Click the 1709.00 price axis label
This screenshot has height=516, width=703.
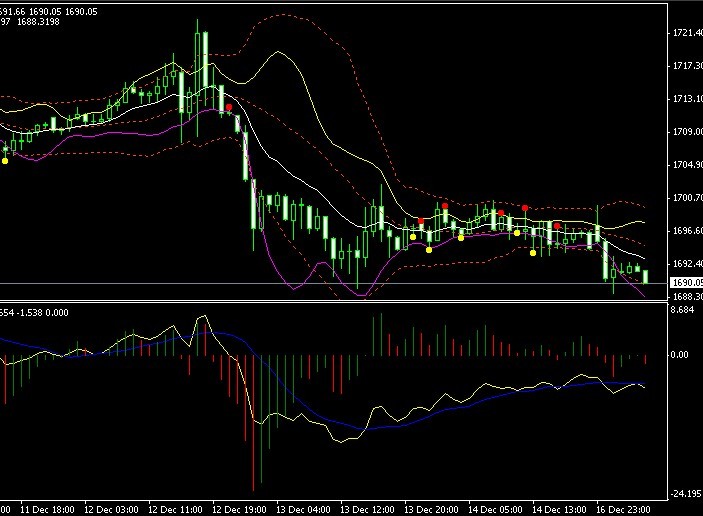tap(688, 132)
